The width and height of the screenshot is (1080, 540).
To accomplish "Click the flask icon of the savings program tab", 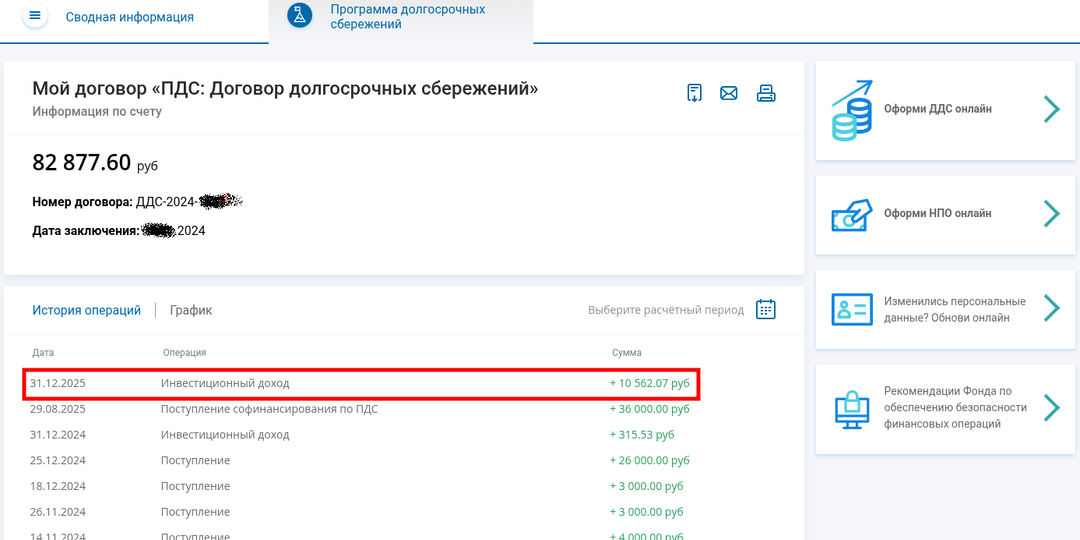I will [x=300, y=17].
